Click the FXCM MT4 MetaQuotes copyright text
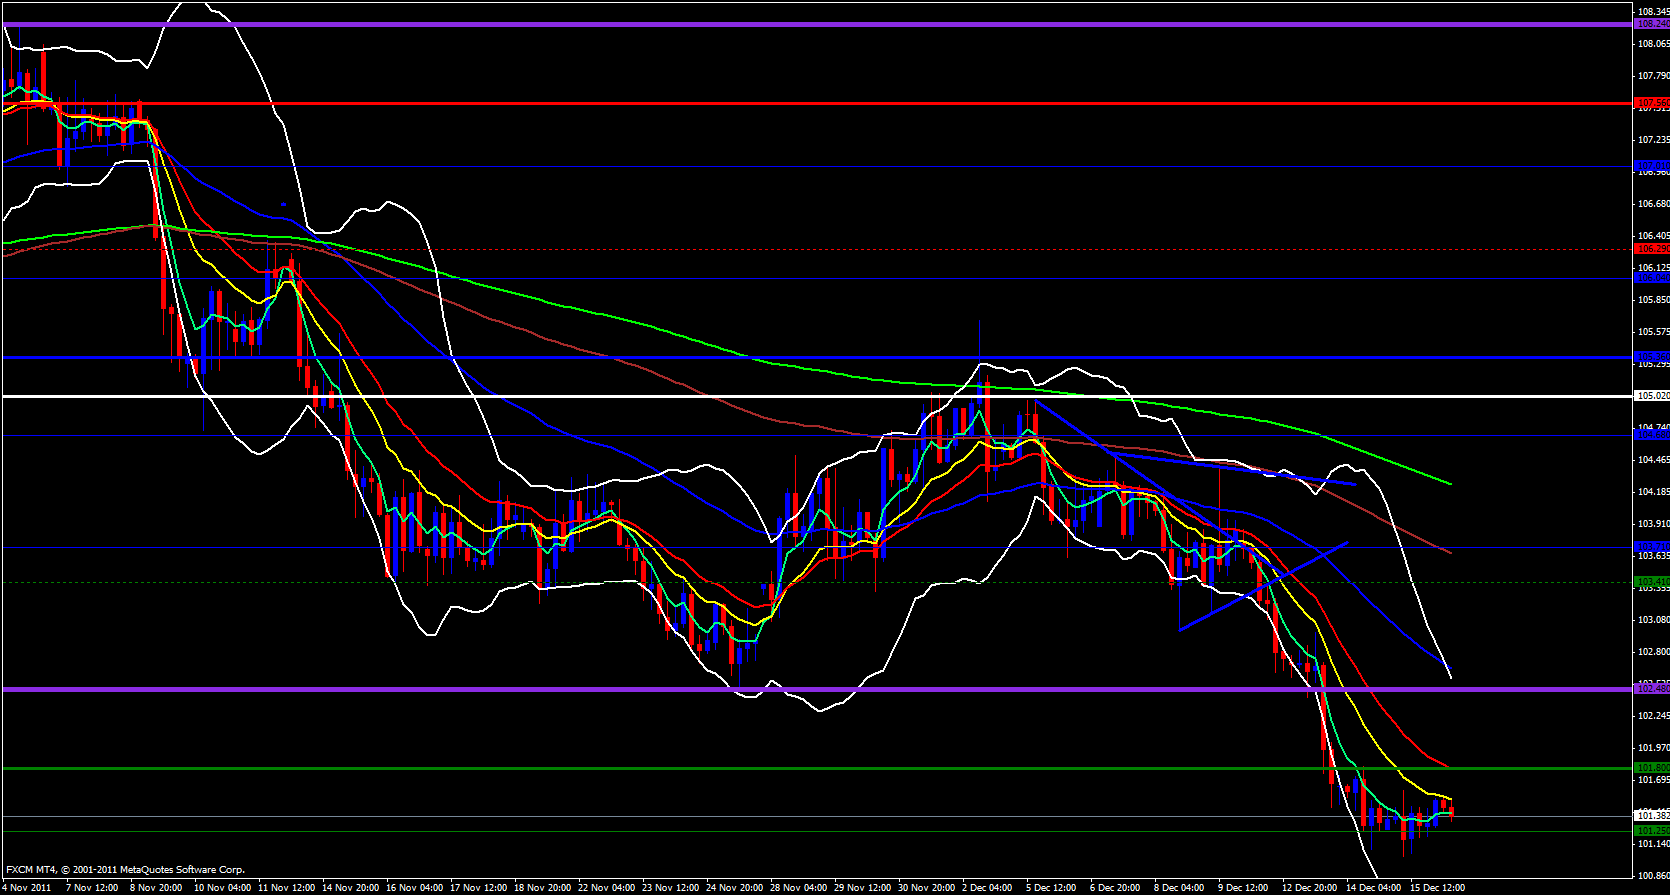 (x=125, y=870)
